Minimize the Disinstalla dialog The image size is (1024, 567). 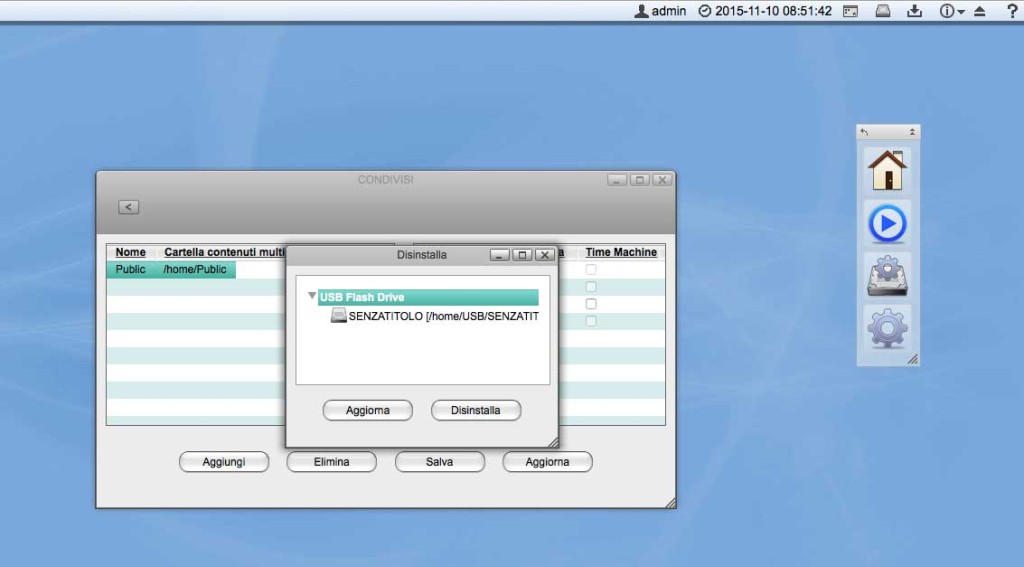(500, 255)
